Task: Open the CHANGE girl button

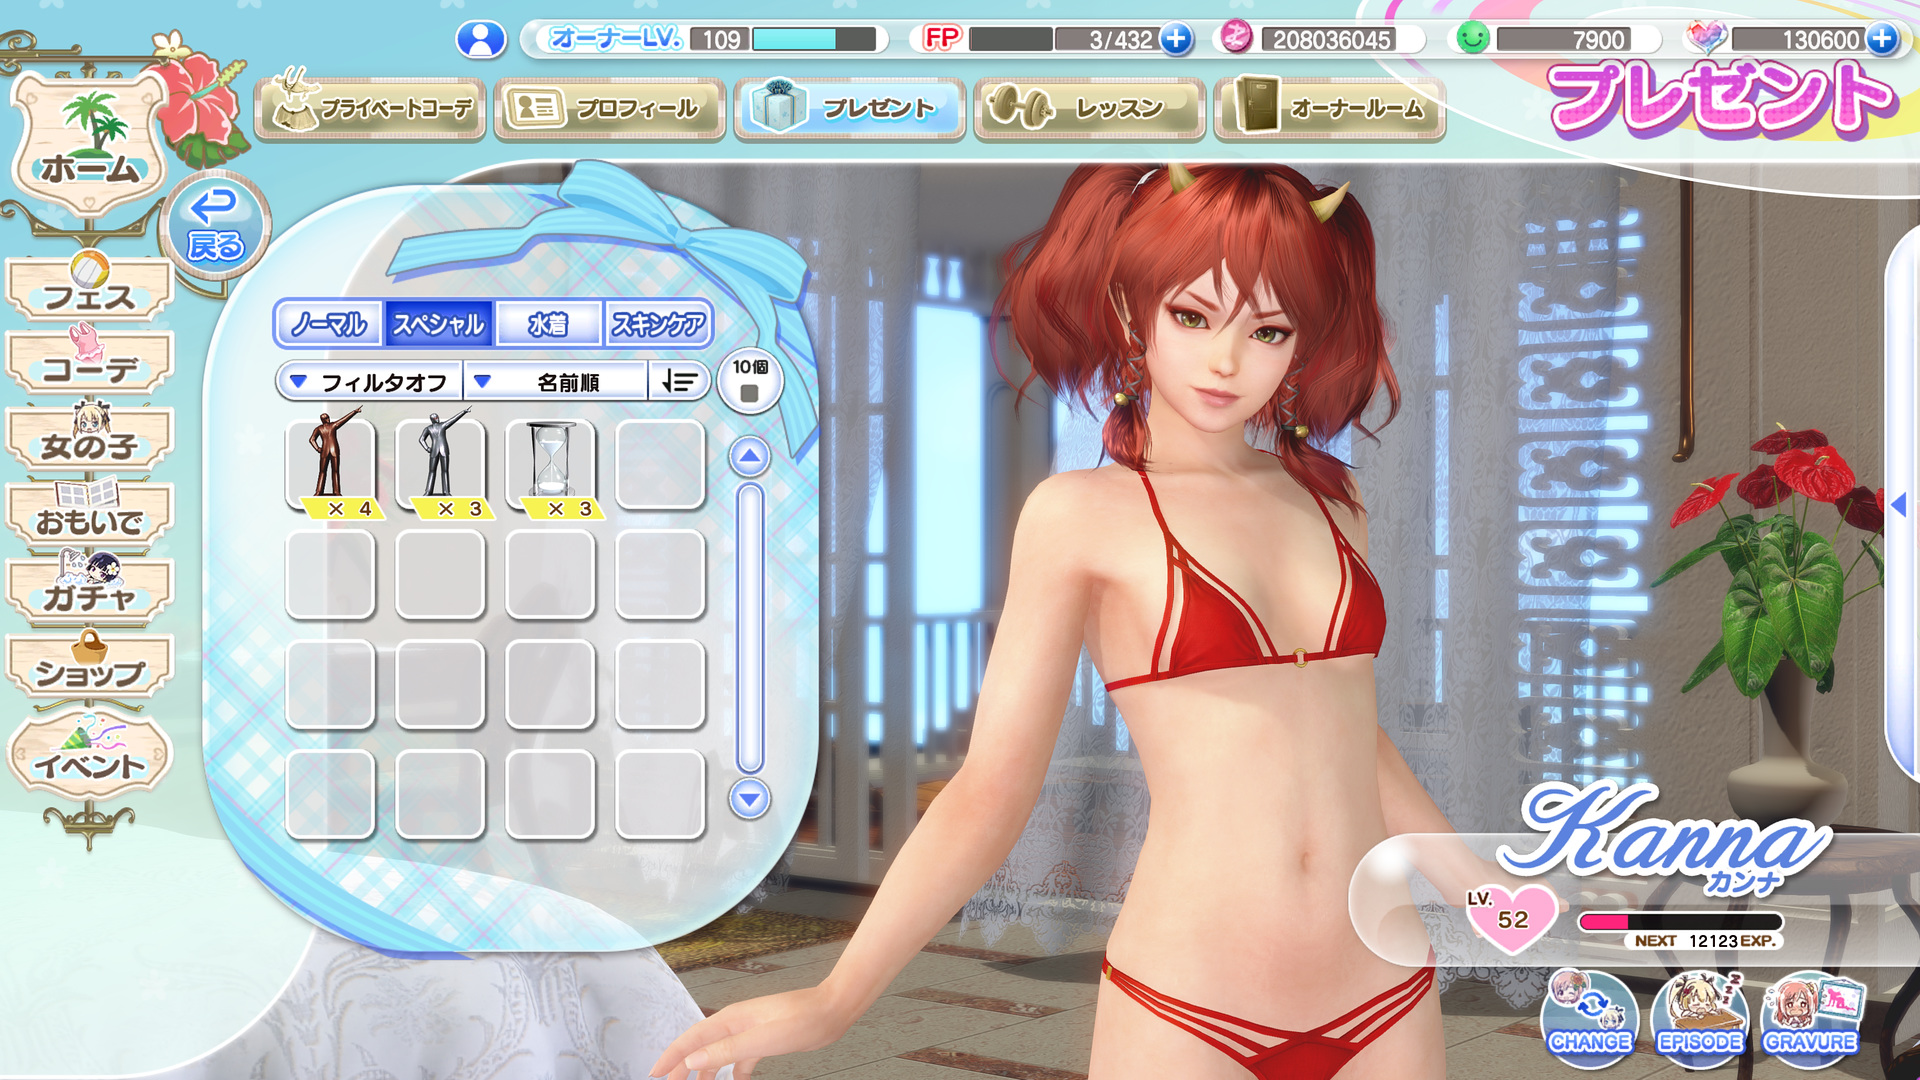Action: coord(1590,1014)
